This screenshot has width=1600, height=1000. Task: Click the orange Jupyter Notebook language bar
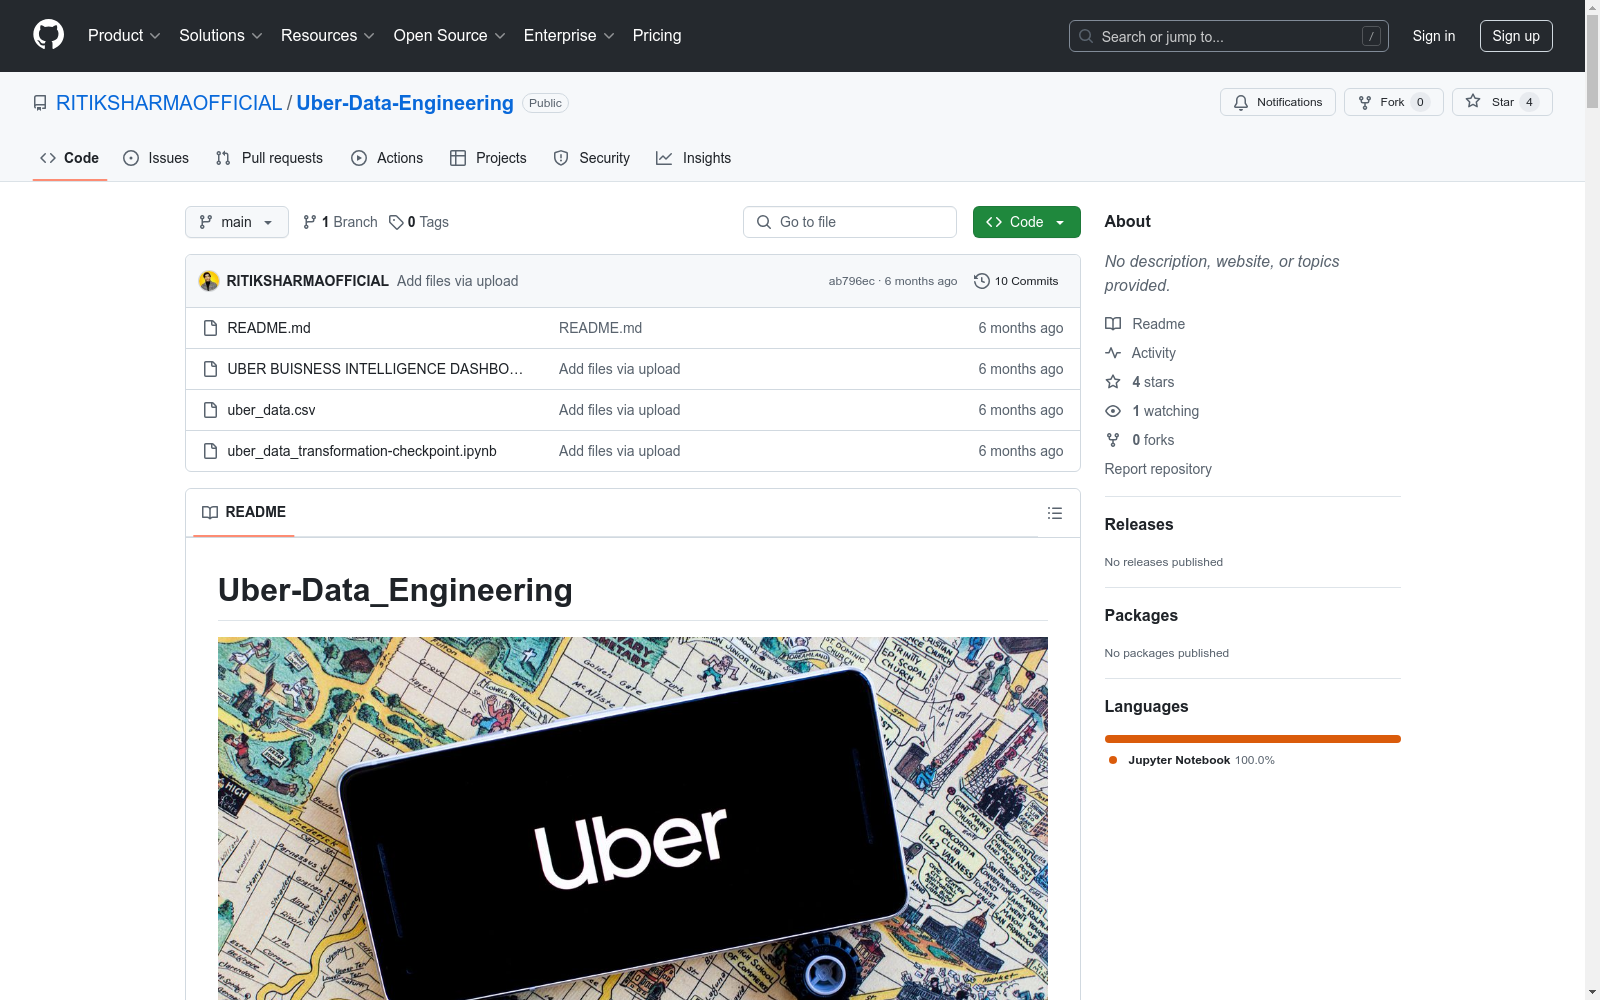point(1253,739)
